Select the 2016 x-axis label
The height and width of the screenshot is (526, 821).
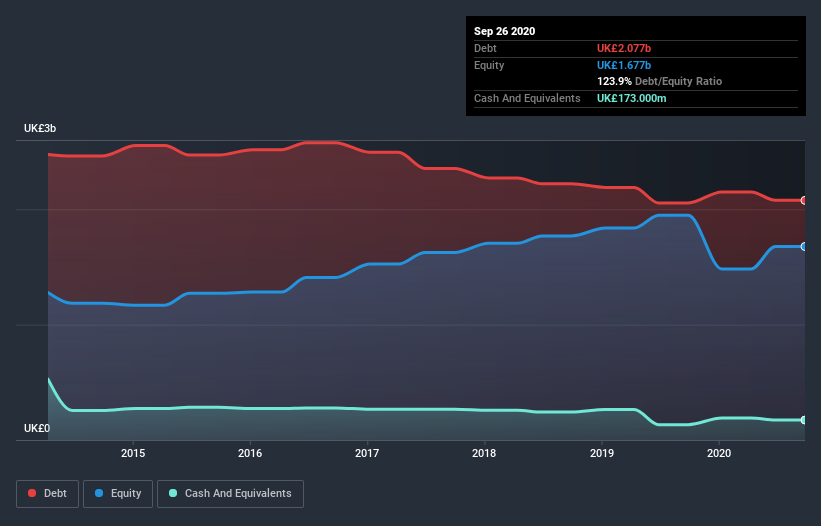click(x=250, y=453)
